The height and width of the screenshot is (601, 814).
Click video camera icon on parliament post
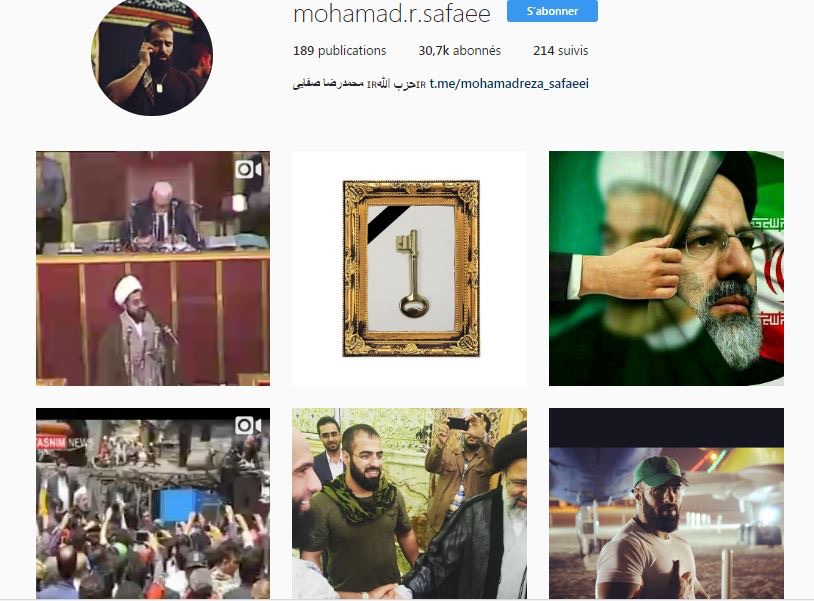click(x=248, y=169)
